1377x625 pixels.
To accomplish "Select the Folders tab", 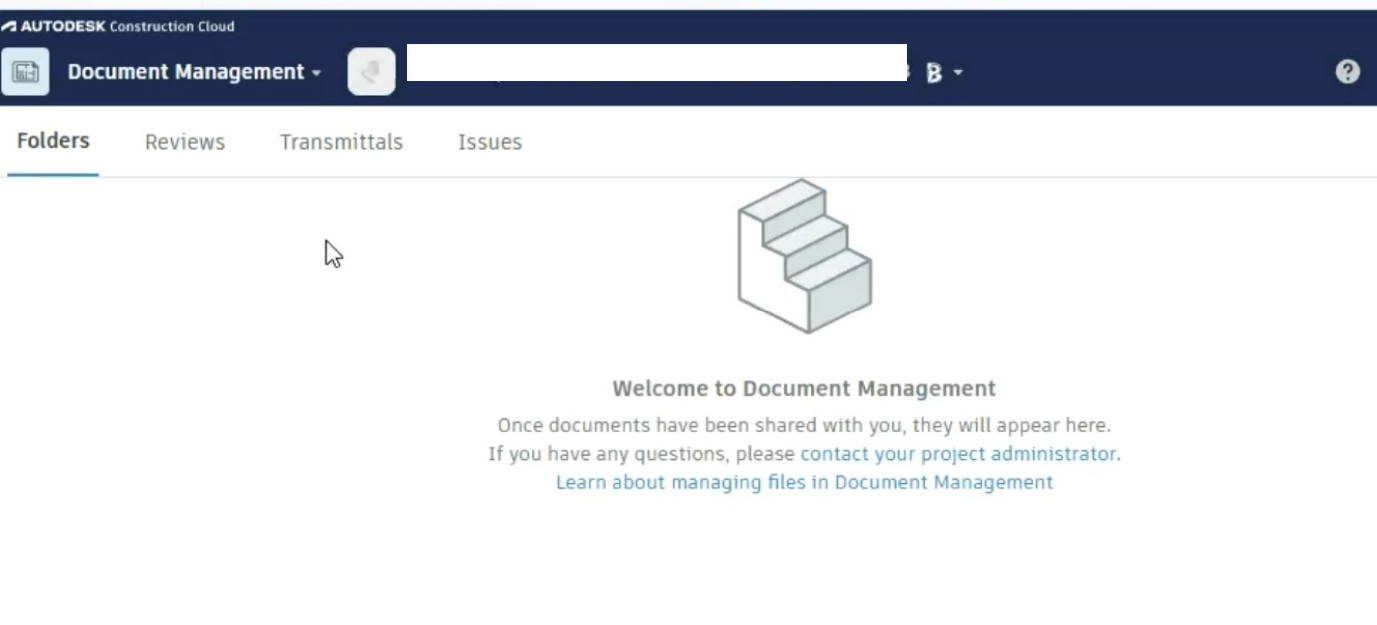I will pos(53,141).
